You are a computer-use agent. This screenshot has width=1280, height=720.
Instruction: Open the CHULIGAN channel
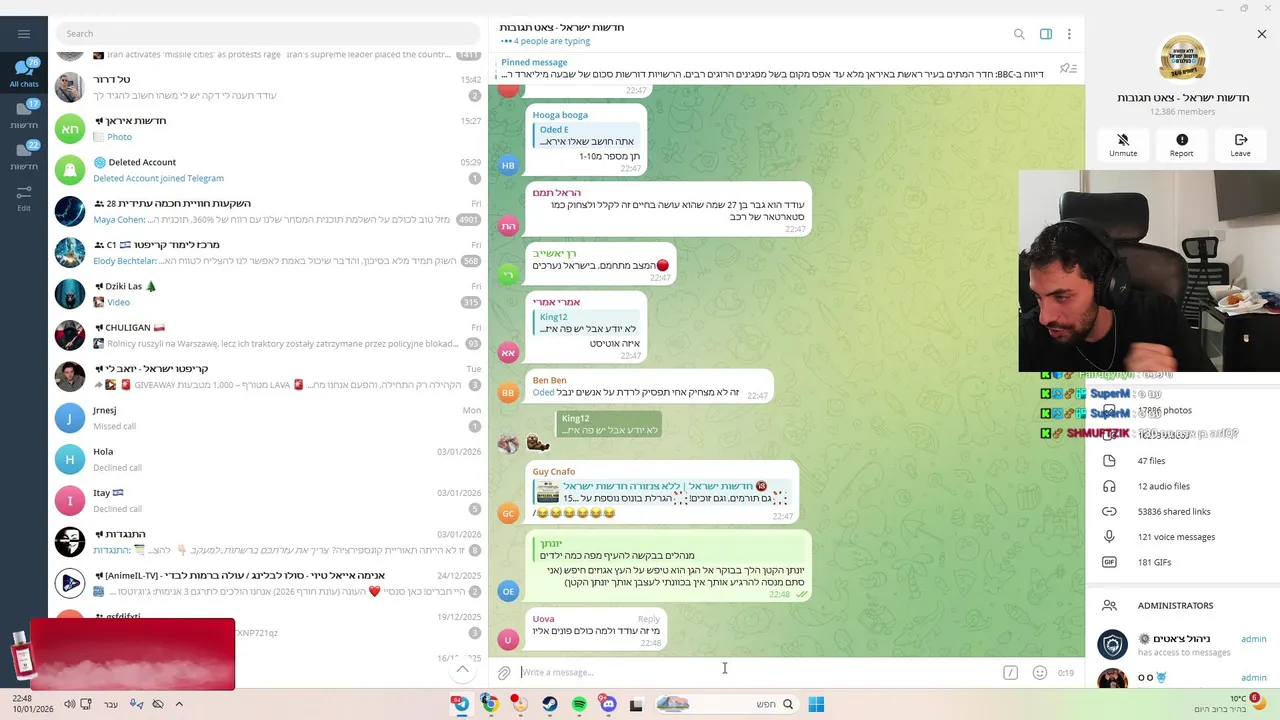click(268, 335)
